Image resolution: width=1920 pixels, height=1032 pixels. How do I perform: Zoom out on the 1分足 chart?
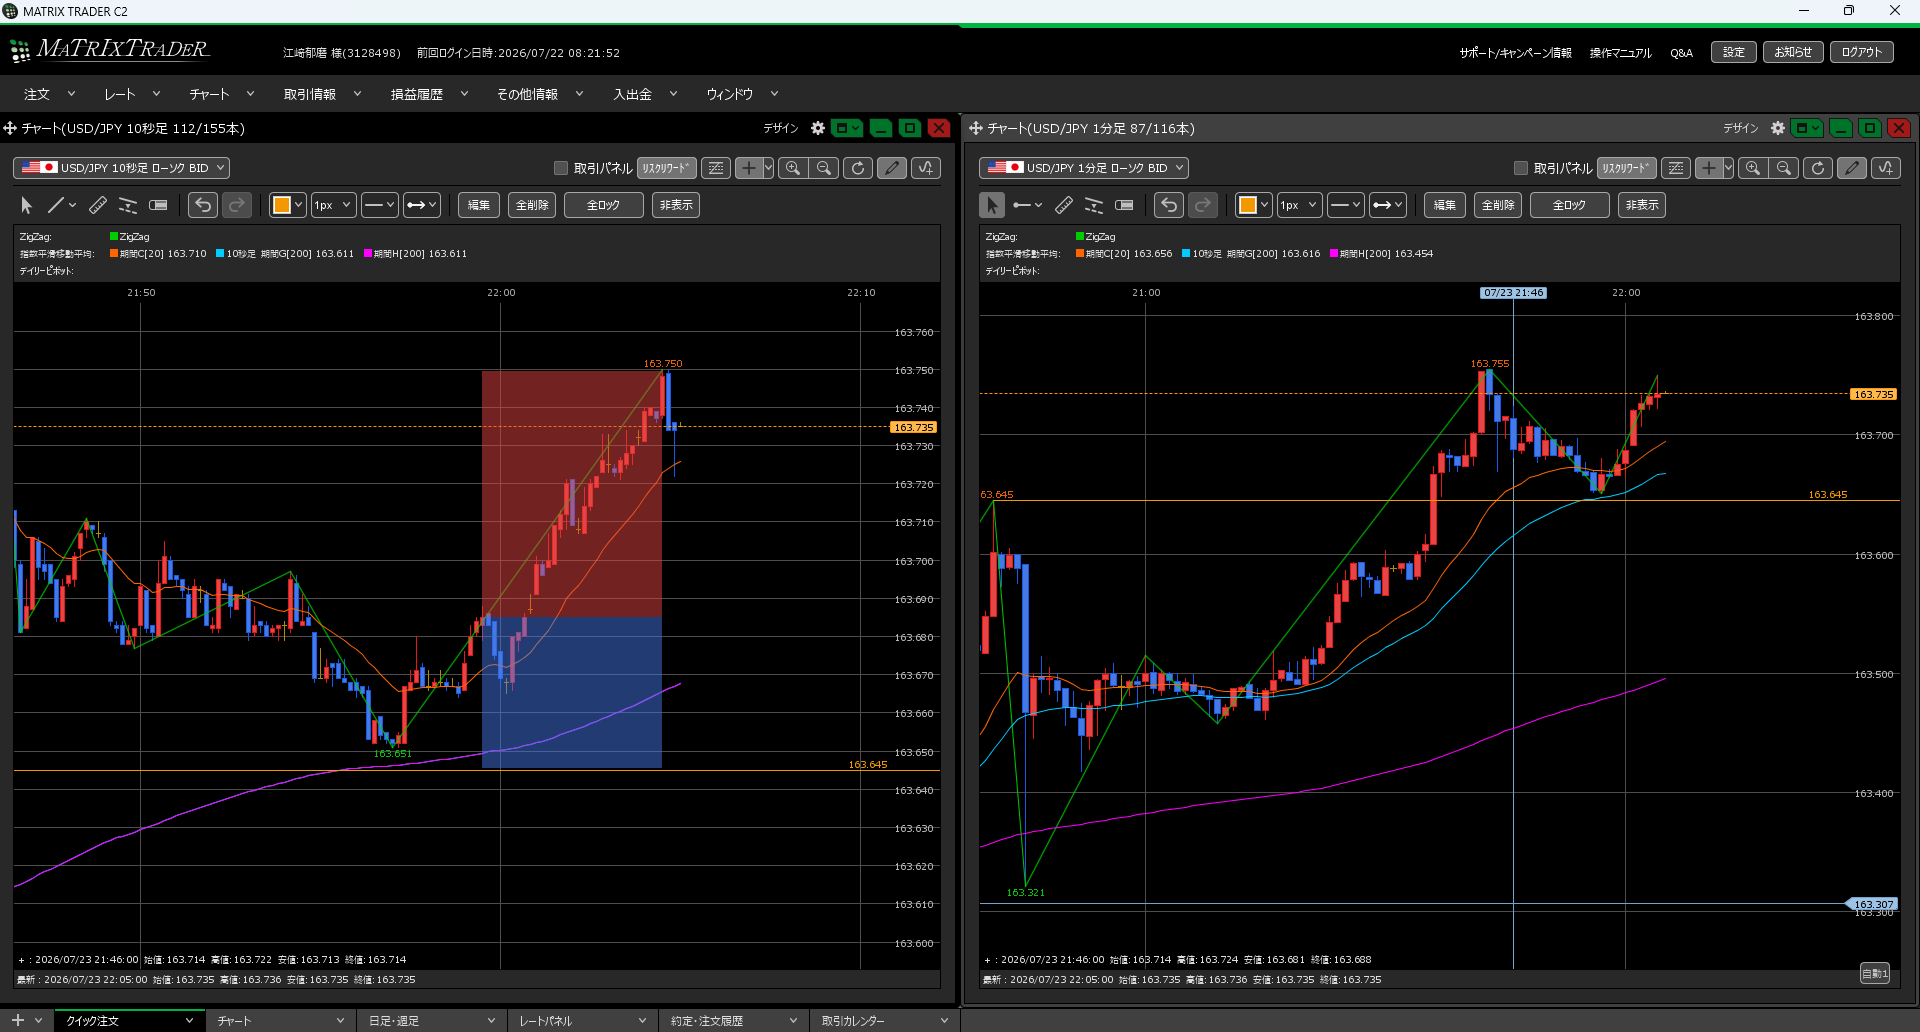[x=1784, y=168]
